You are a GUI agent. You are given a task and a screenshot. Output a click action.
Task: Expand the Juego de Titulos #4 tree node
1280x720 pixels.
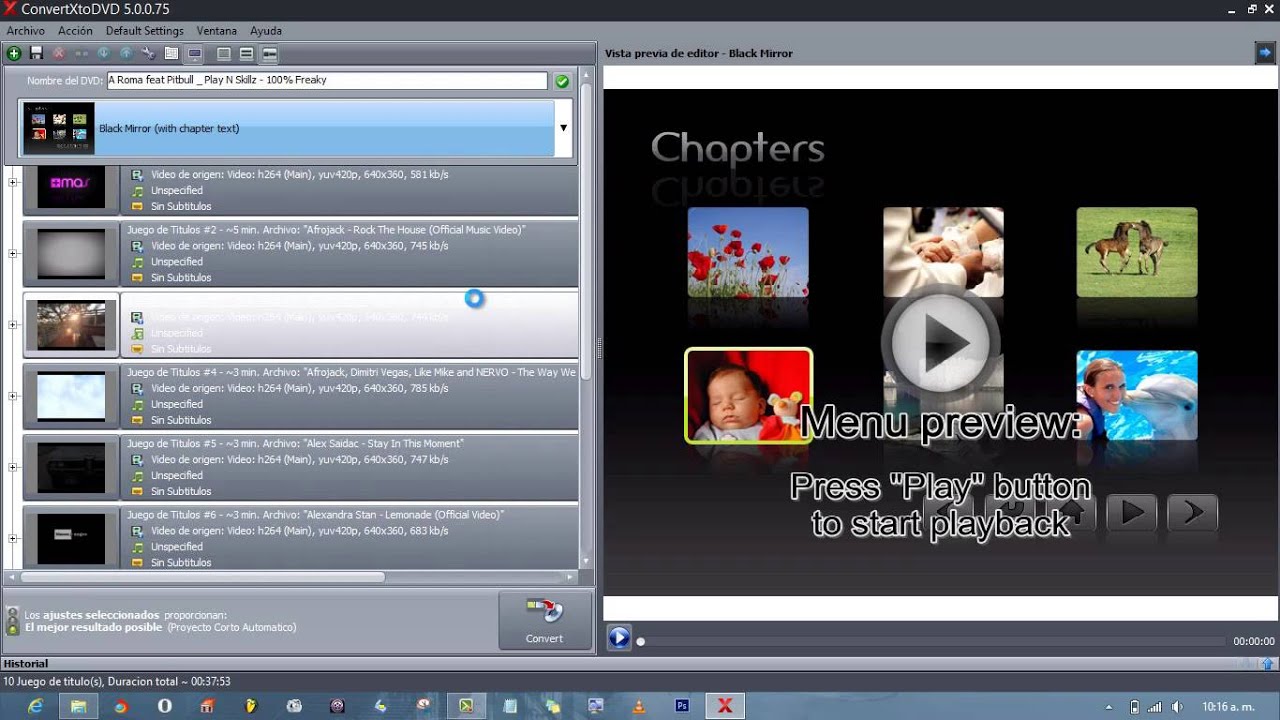(13, 396)
